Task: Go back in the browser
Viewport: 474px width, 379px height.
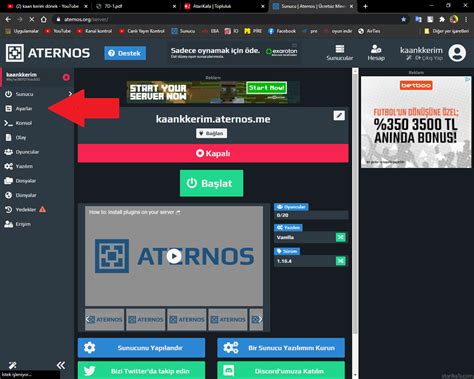Action: (x=8, y=19)
